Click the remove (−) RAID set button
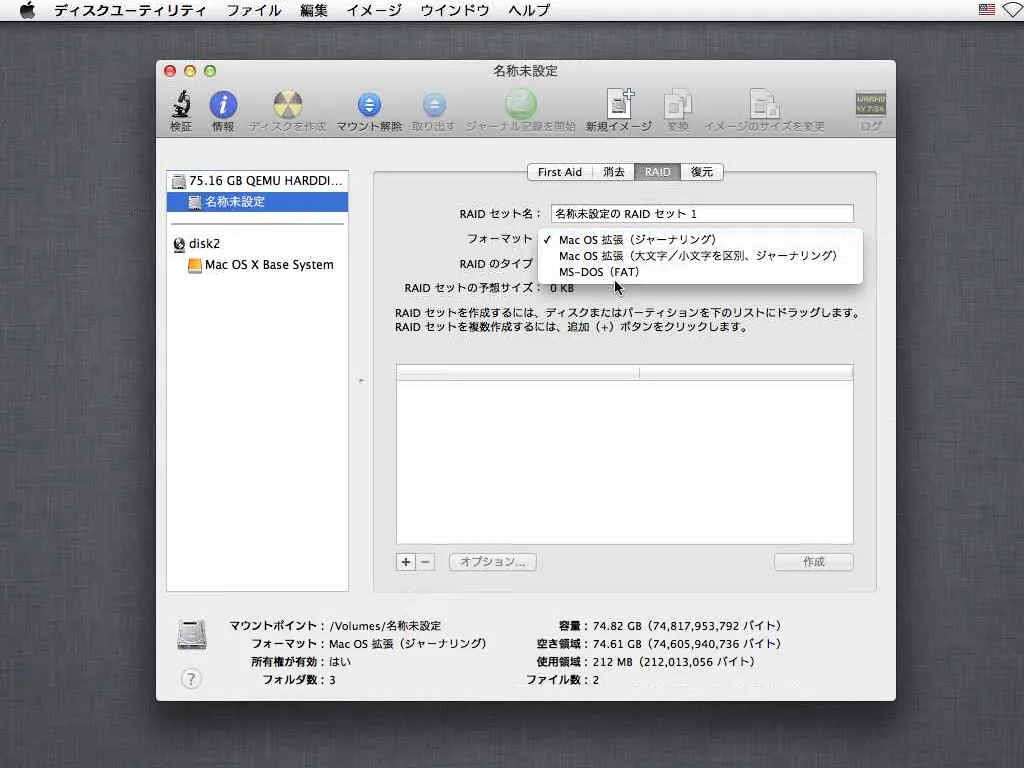 coord(425,562)
